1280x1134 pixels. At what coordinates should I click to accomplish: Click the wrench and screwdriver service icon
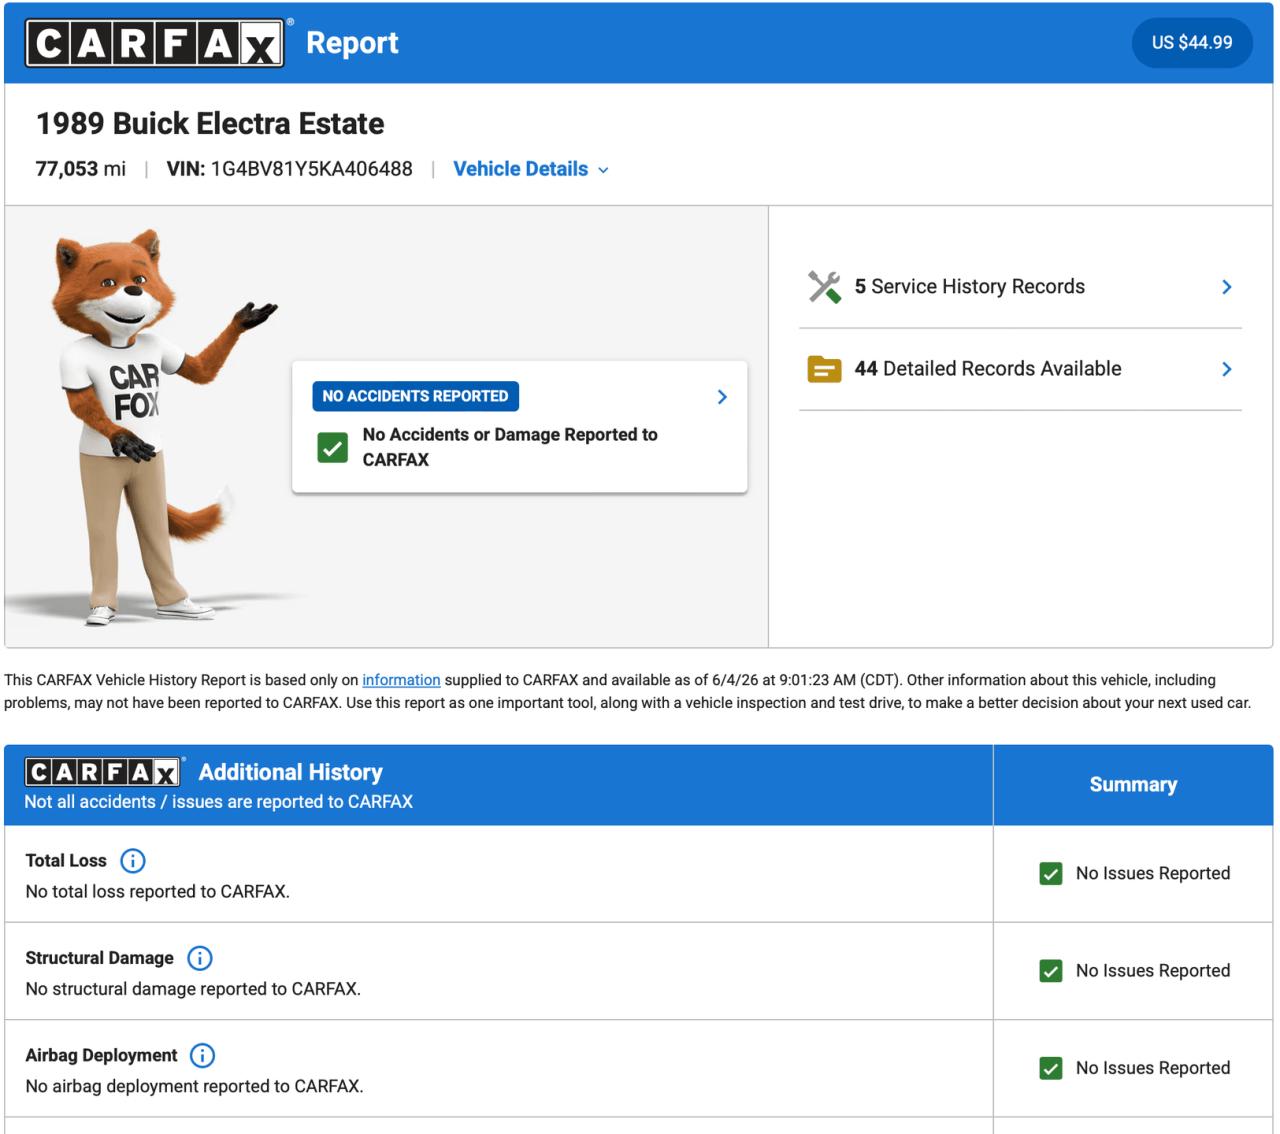tap(824, 287)
